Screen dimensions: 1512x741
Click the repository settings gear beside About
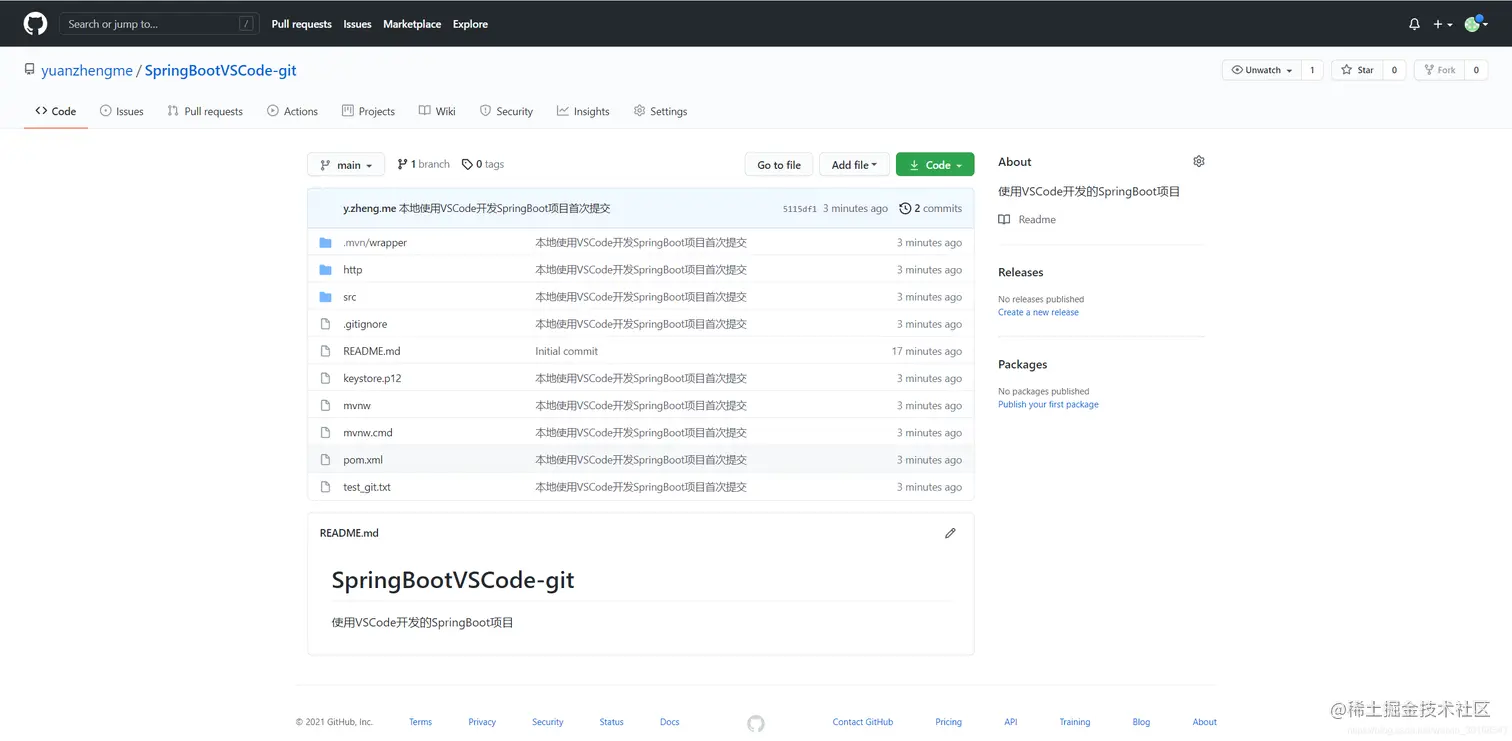click(1199, 161)
